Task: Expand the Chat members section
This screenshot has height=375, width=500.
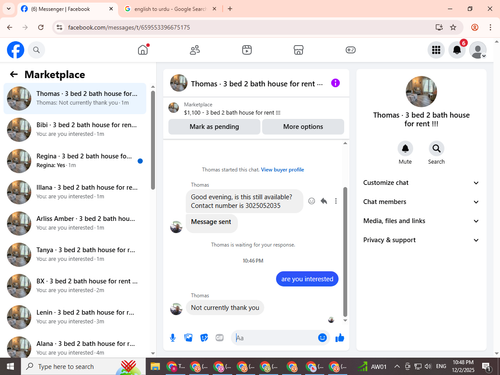Action: 421,202
